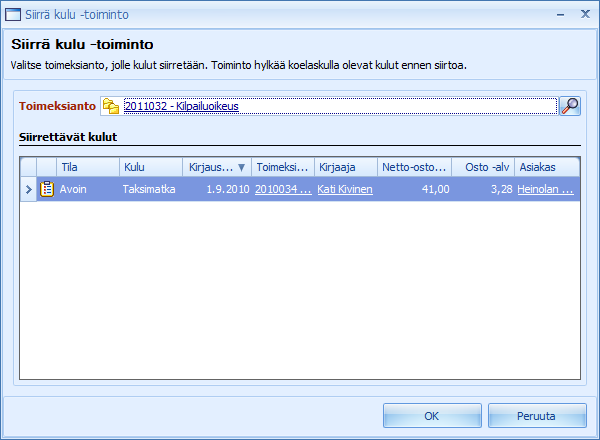Close the Siirrä kulu -toiminto window

[585, 14]
